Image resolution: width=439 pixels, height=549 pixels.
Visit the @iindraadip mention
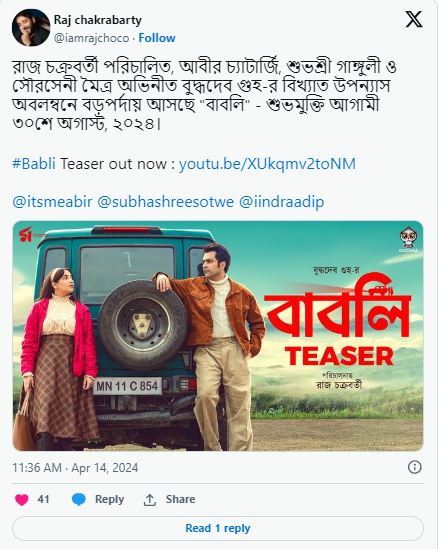[x=281, y=202]
